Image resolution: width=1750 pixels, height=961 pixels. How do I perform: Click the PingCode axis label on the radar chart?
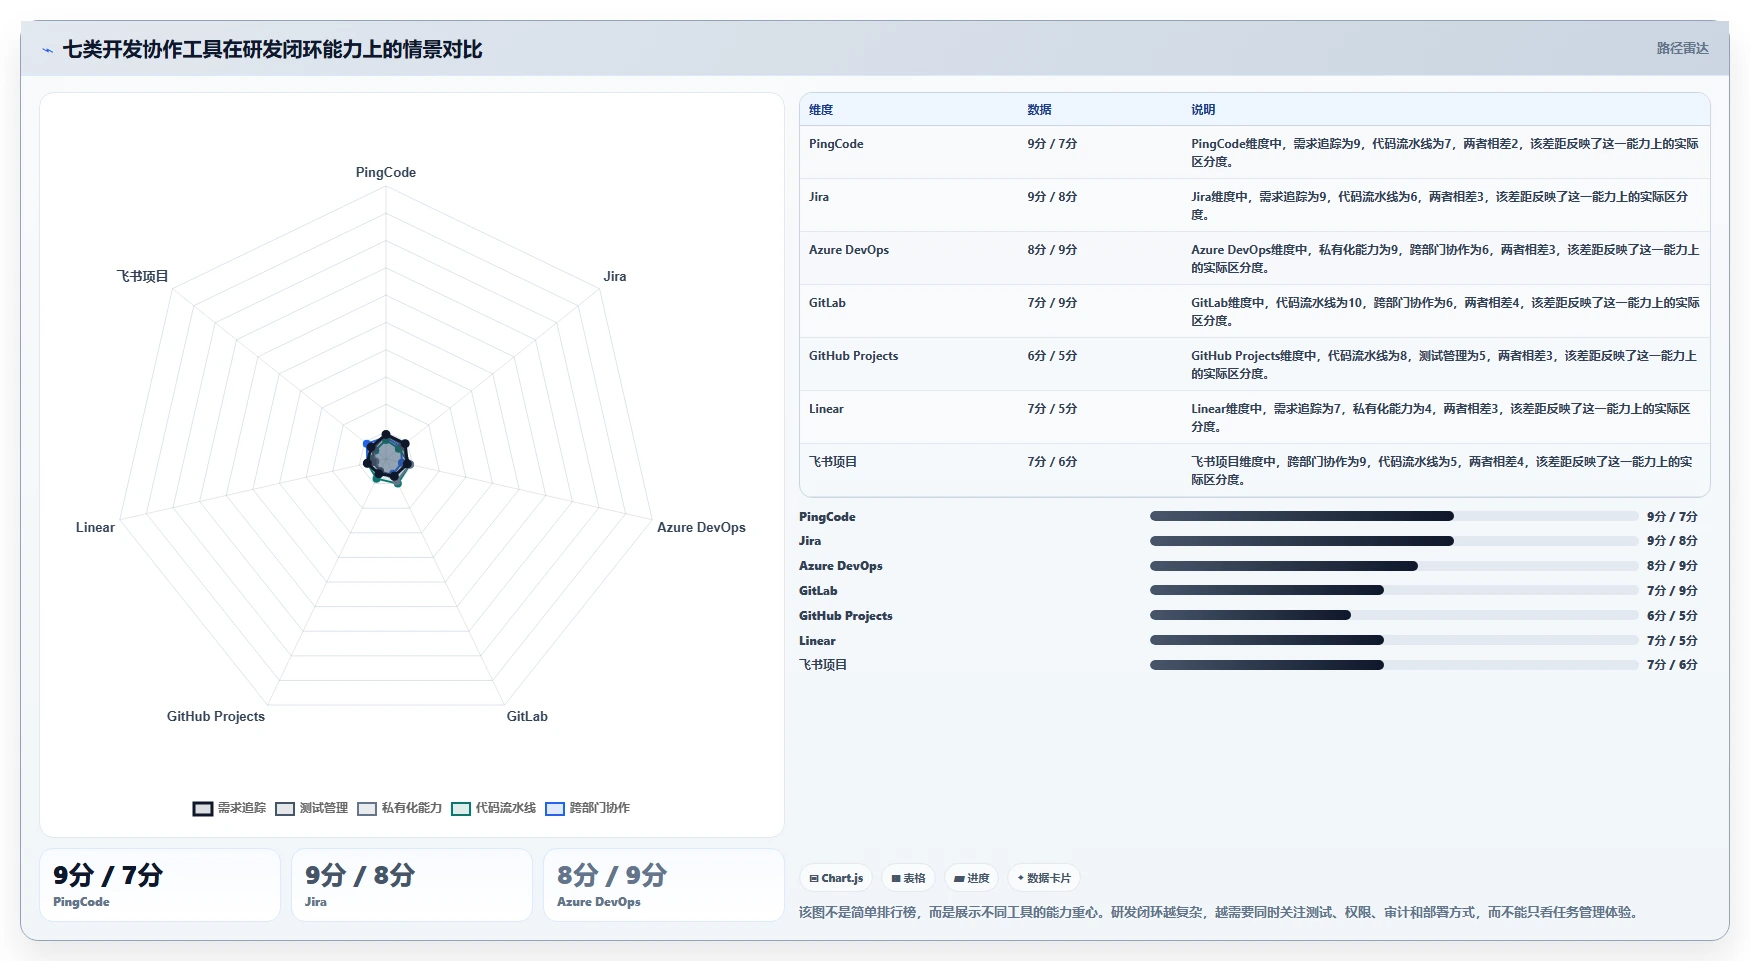[x=386, y=172]
